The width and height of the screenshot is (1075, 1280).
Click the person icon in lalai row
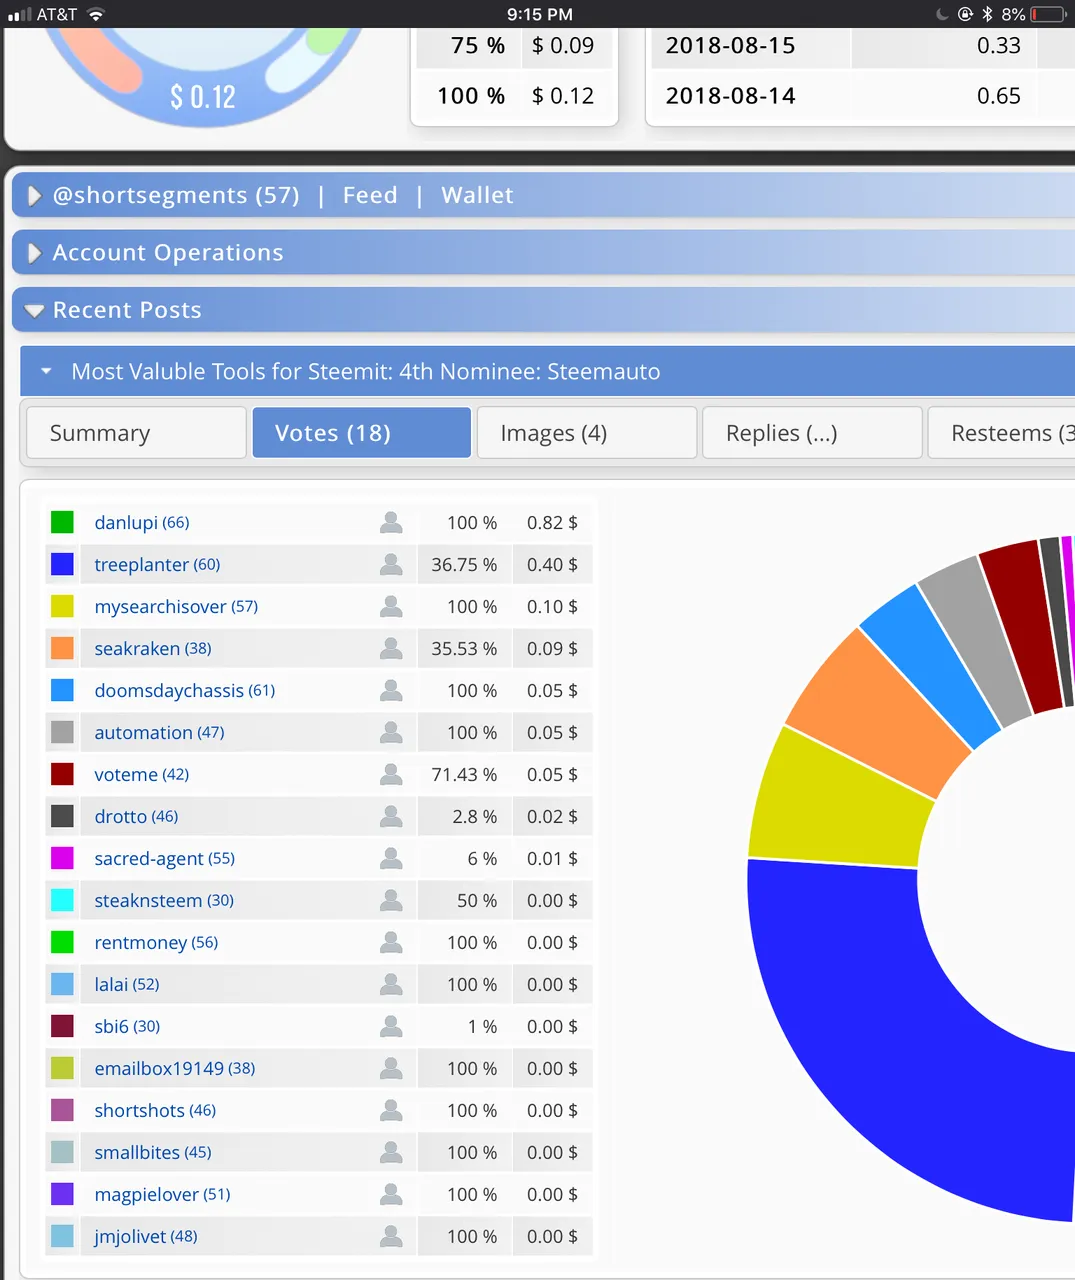[391, 984]
